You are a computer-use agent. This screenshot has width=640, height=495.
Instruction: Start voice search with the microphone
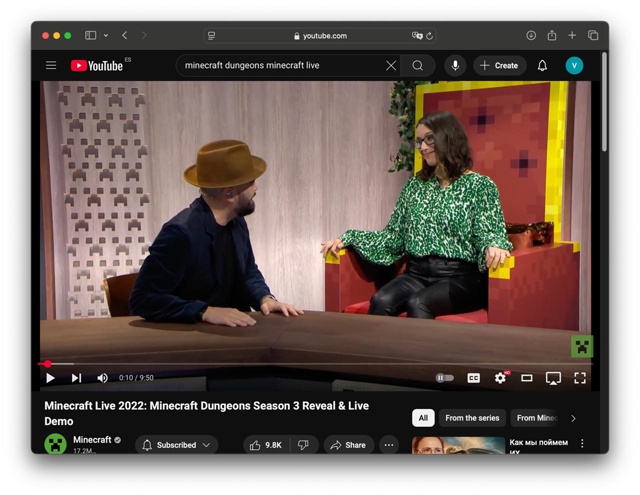(455, 66)
